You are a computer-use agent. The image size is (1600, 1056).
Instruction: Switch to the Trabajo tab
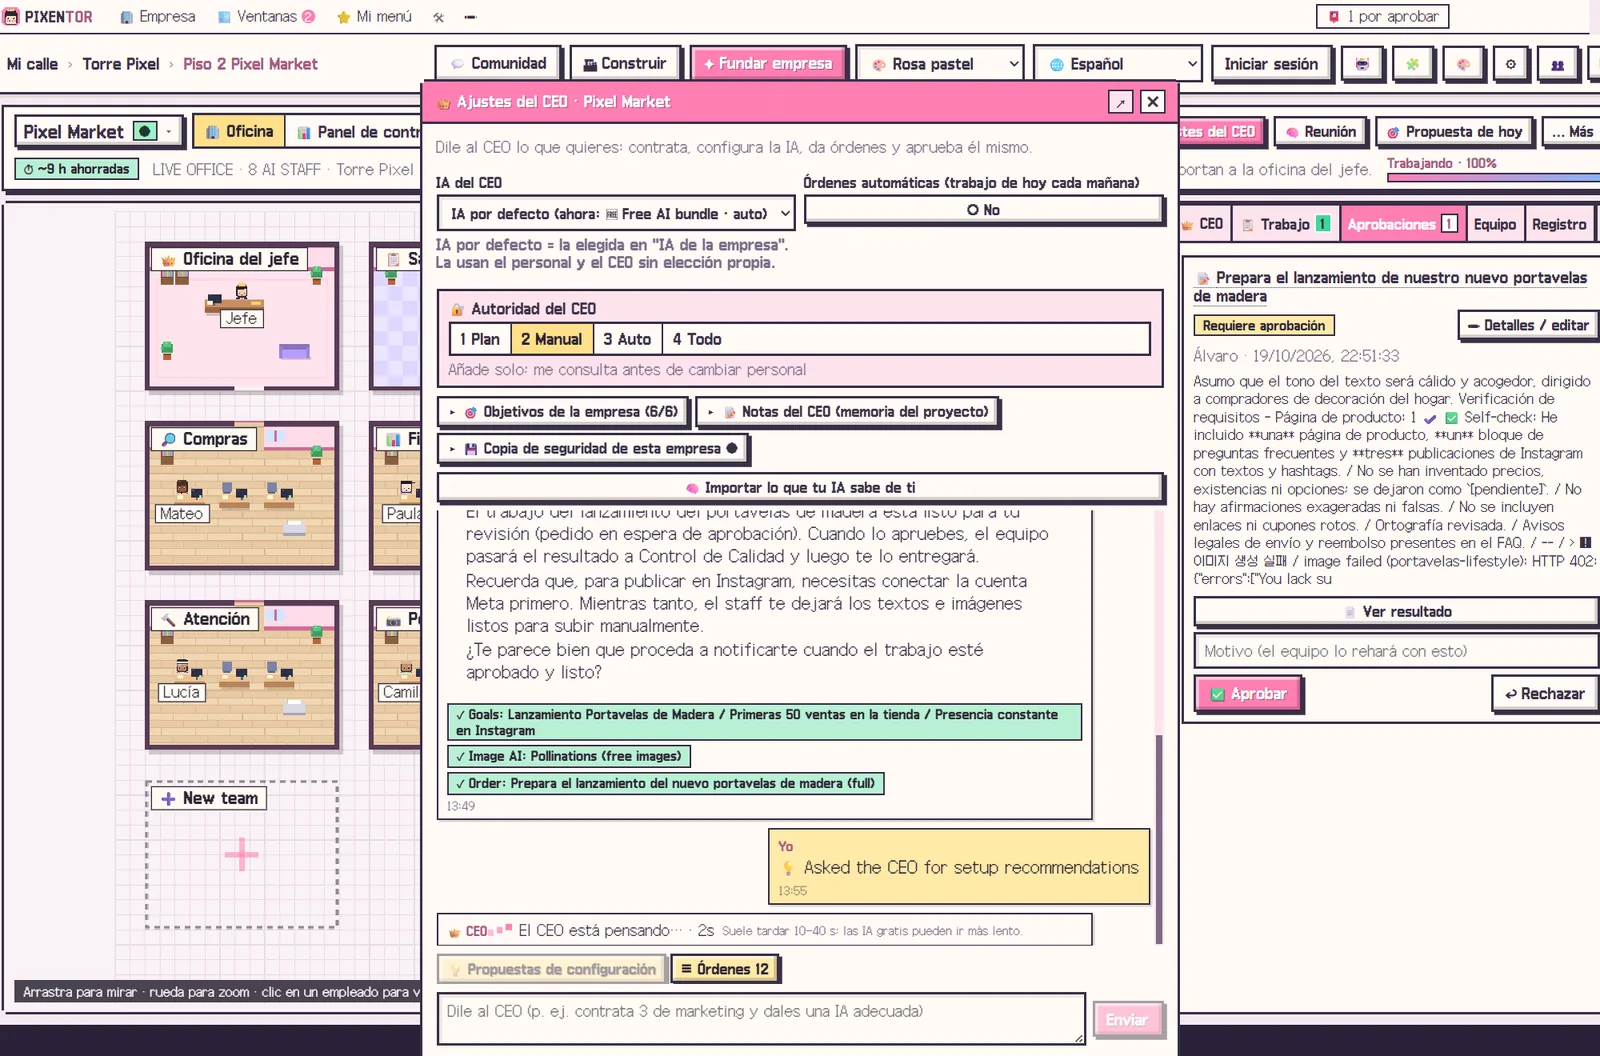(x=1285, y=225)
